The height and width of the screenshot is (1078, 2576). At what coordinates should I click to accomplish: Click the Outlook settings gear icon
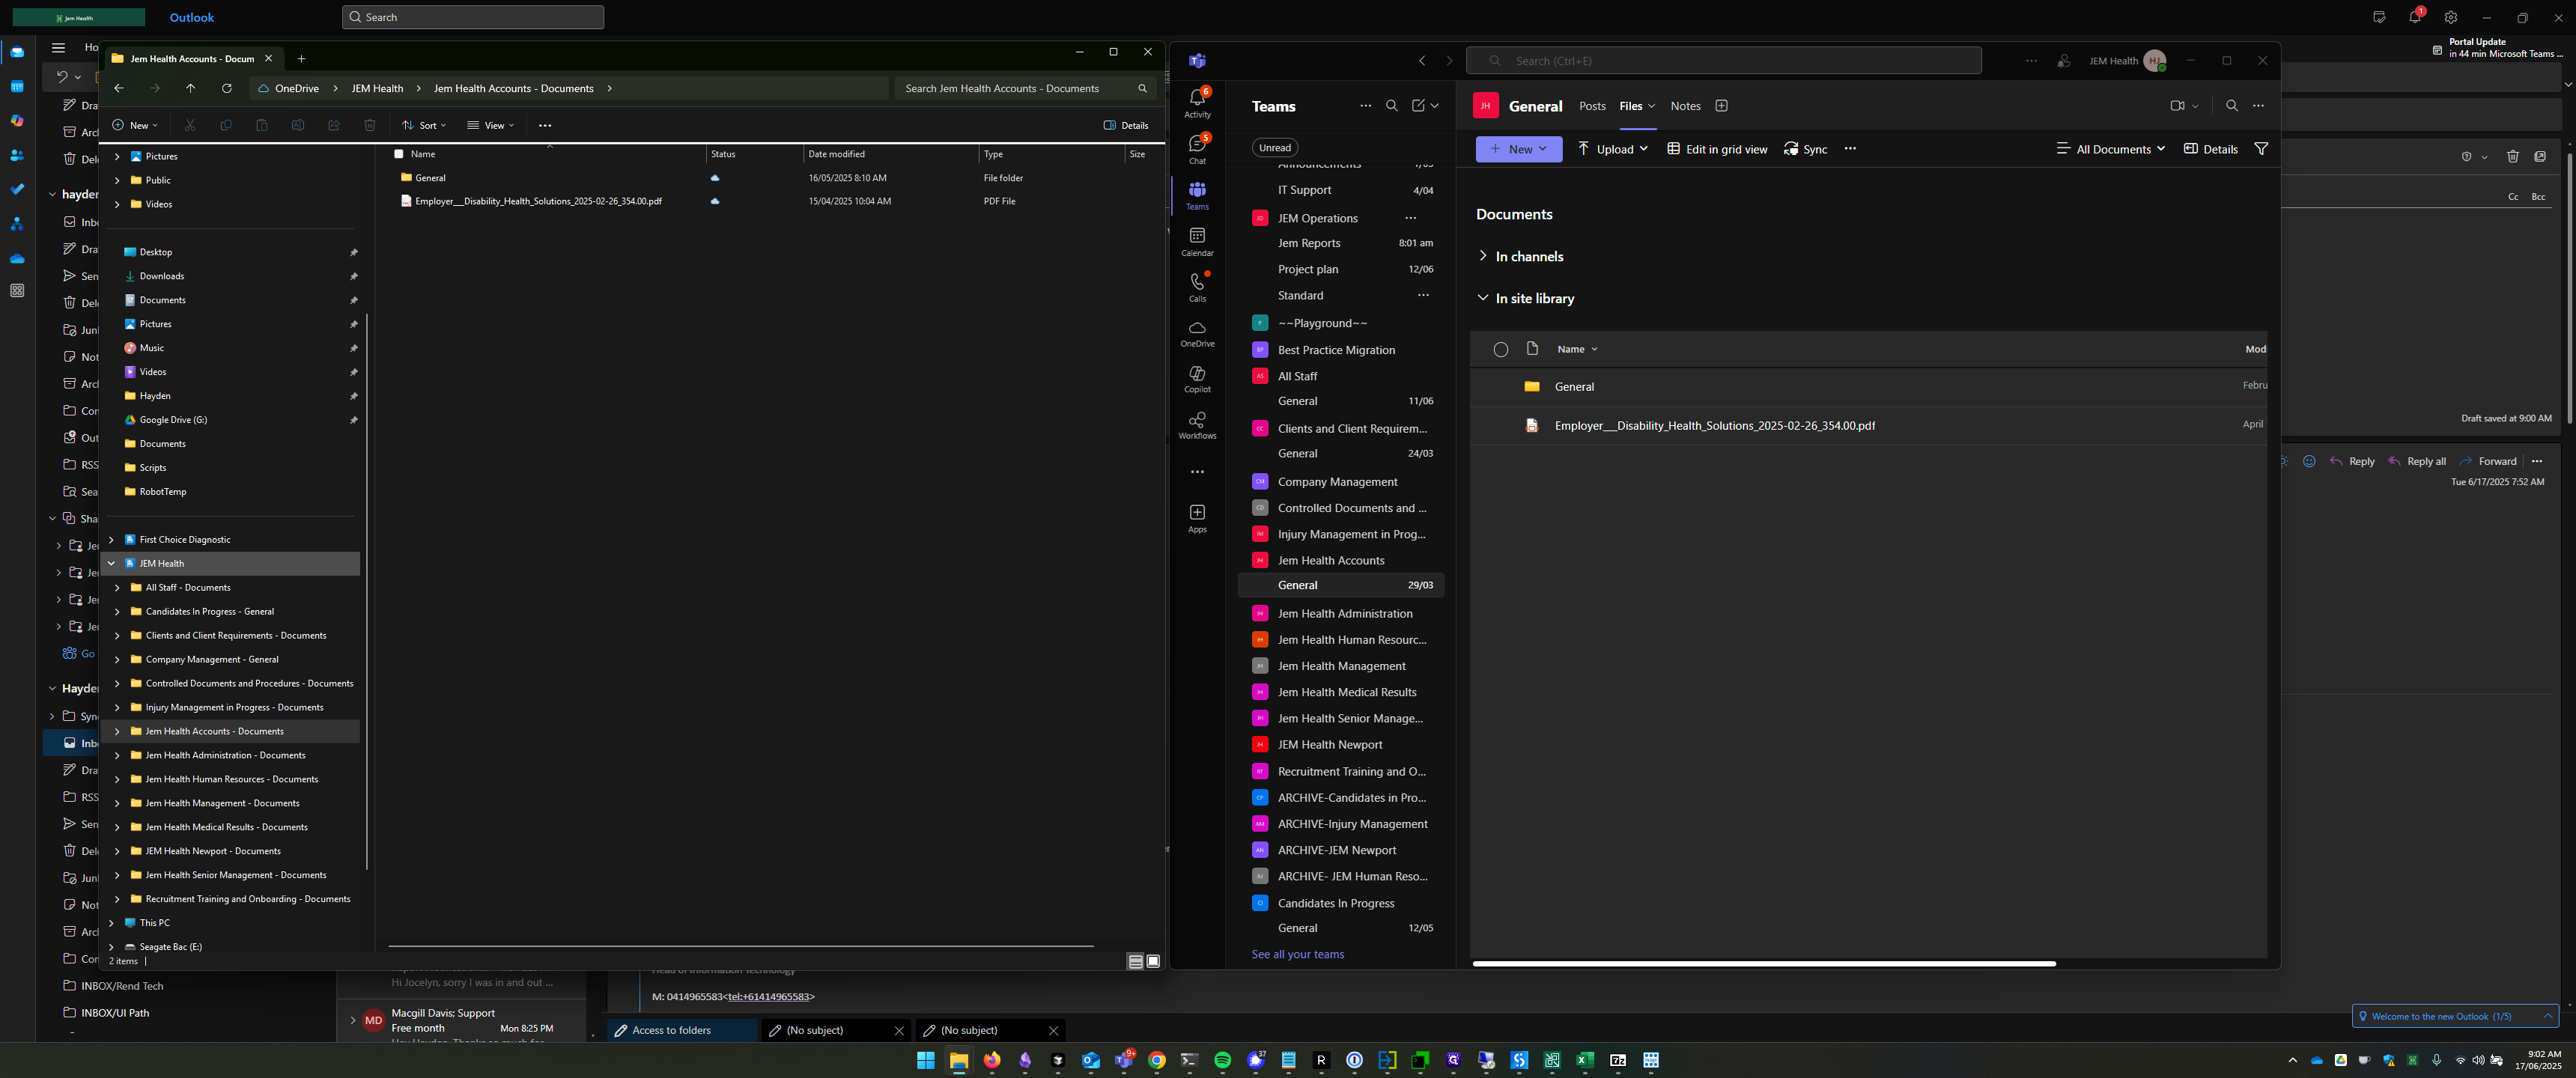coord(2450,18)
